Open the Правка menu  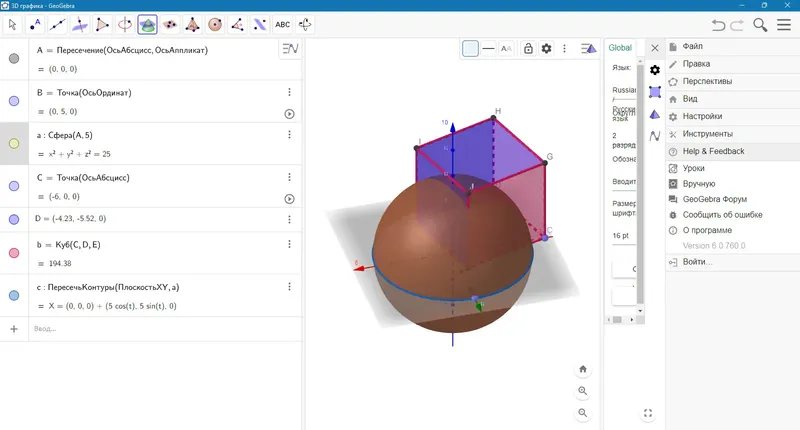tap(733, 64)
